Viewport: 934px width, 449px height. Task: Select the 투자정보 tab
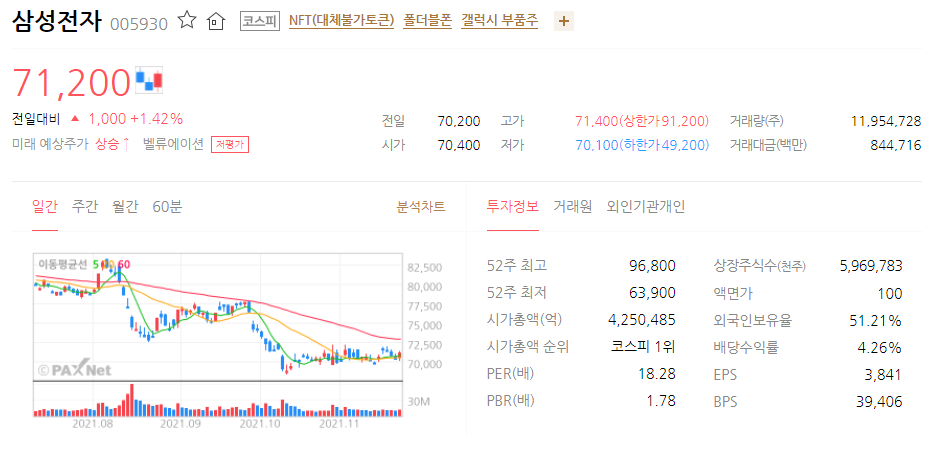[512, 207]
